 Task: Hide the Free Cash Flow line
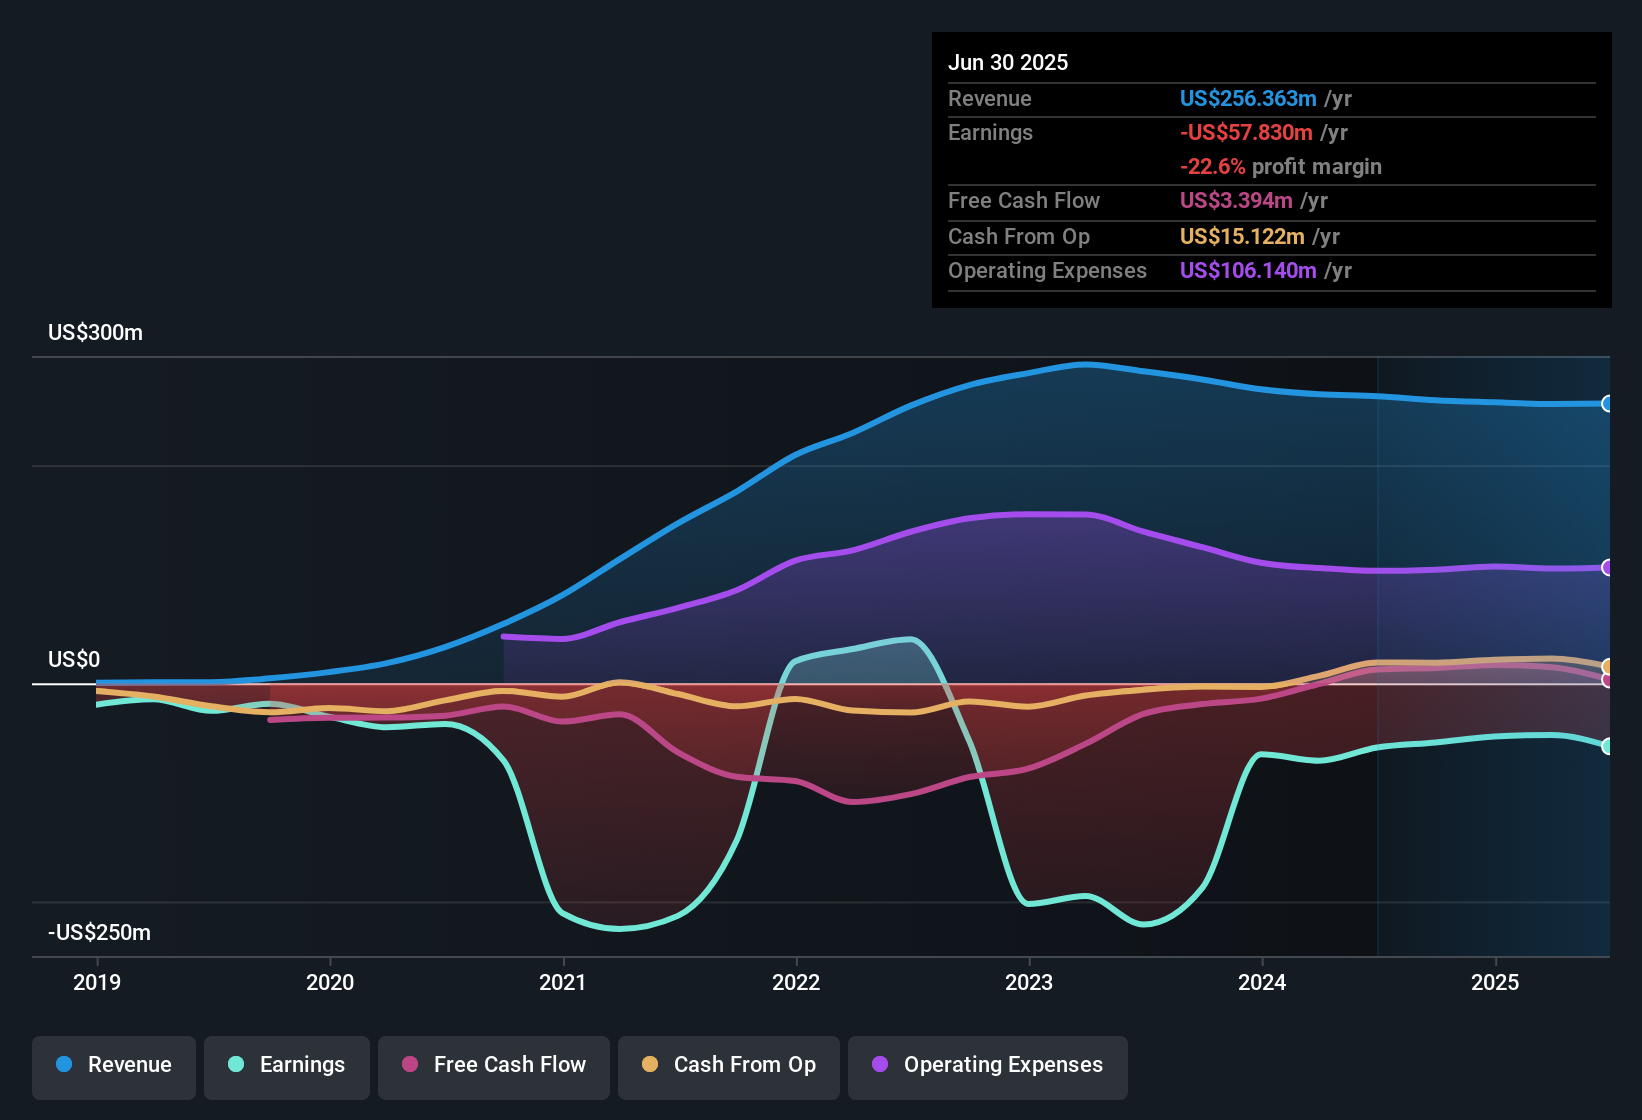click(494, 1065)
